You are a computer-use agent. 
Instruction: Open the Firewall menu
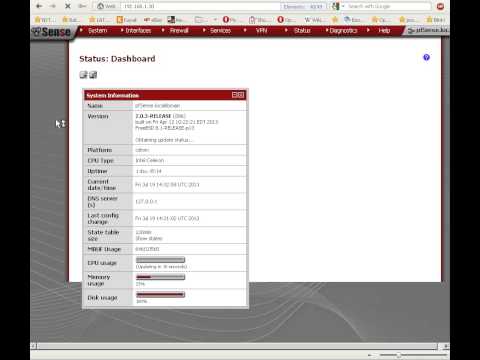(x=179, y=31)
